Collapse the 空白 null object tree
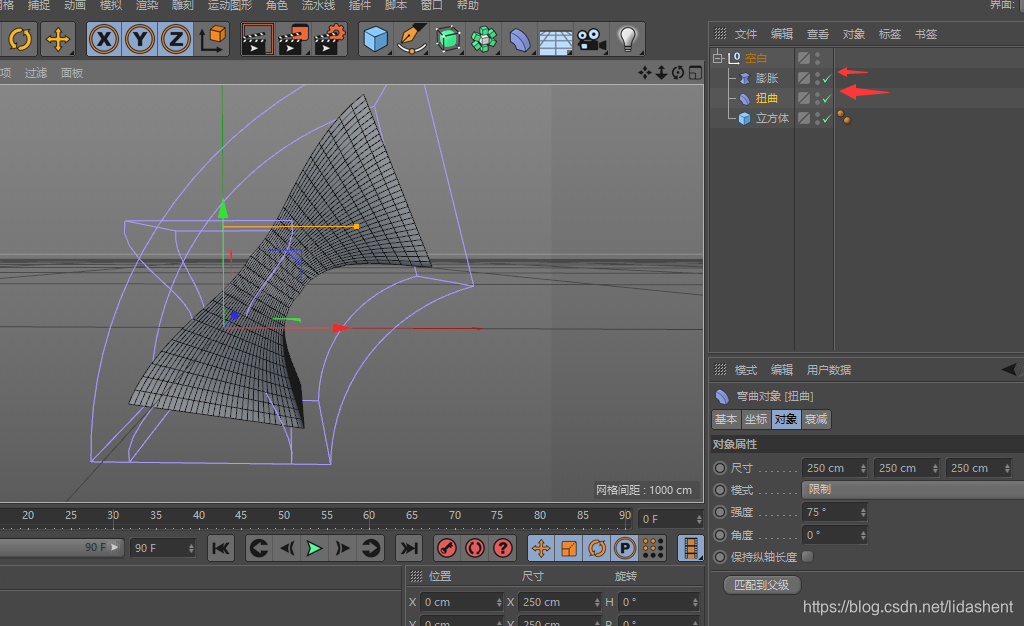 pos(717,58)
